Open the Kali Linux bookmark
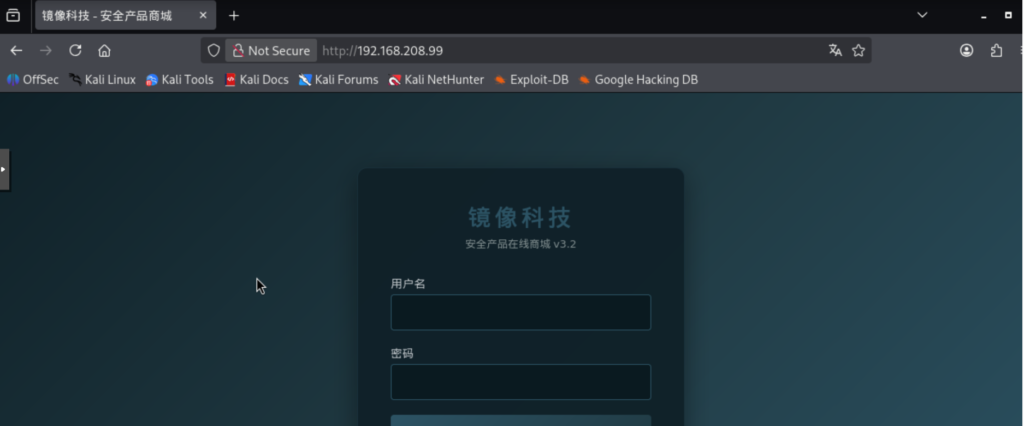The image size is (1024, 426). 103,80
